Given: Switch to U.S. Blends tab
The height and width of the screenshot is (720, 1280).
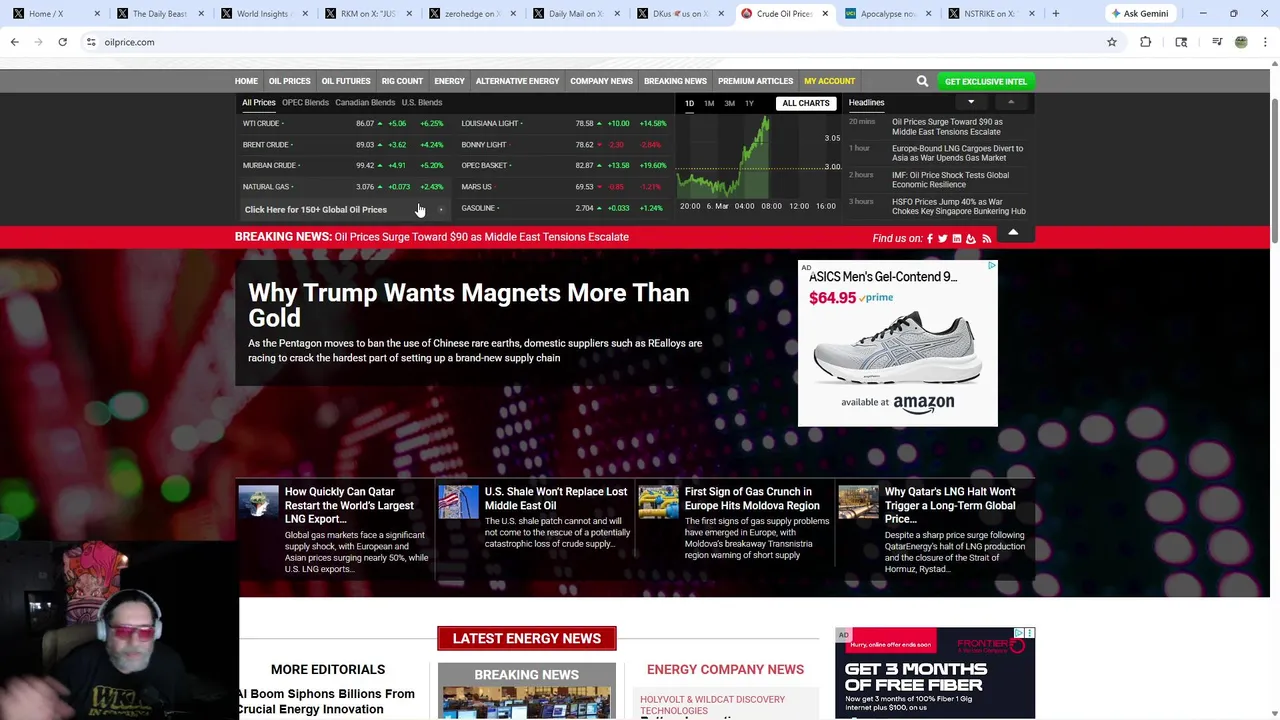Looking at the screenshot, I should (422, 102).
